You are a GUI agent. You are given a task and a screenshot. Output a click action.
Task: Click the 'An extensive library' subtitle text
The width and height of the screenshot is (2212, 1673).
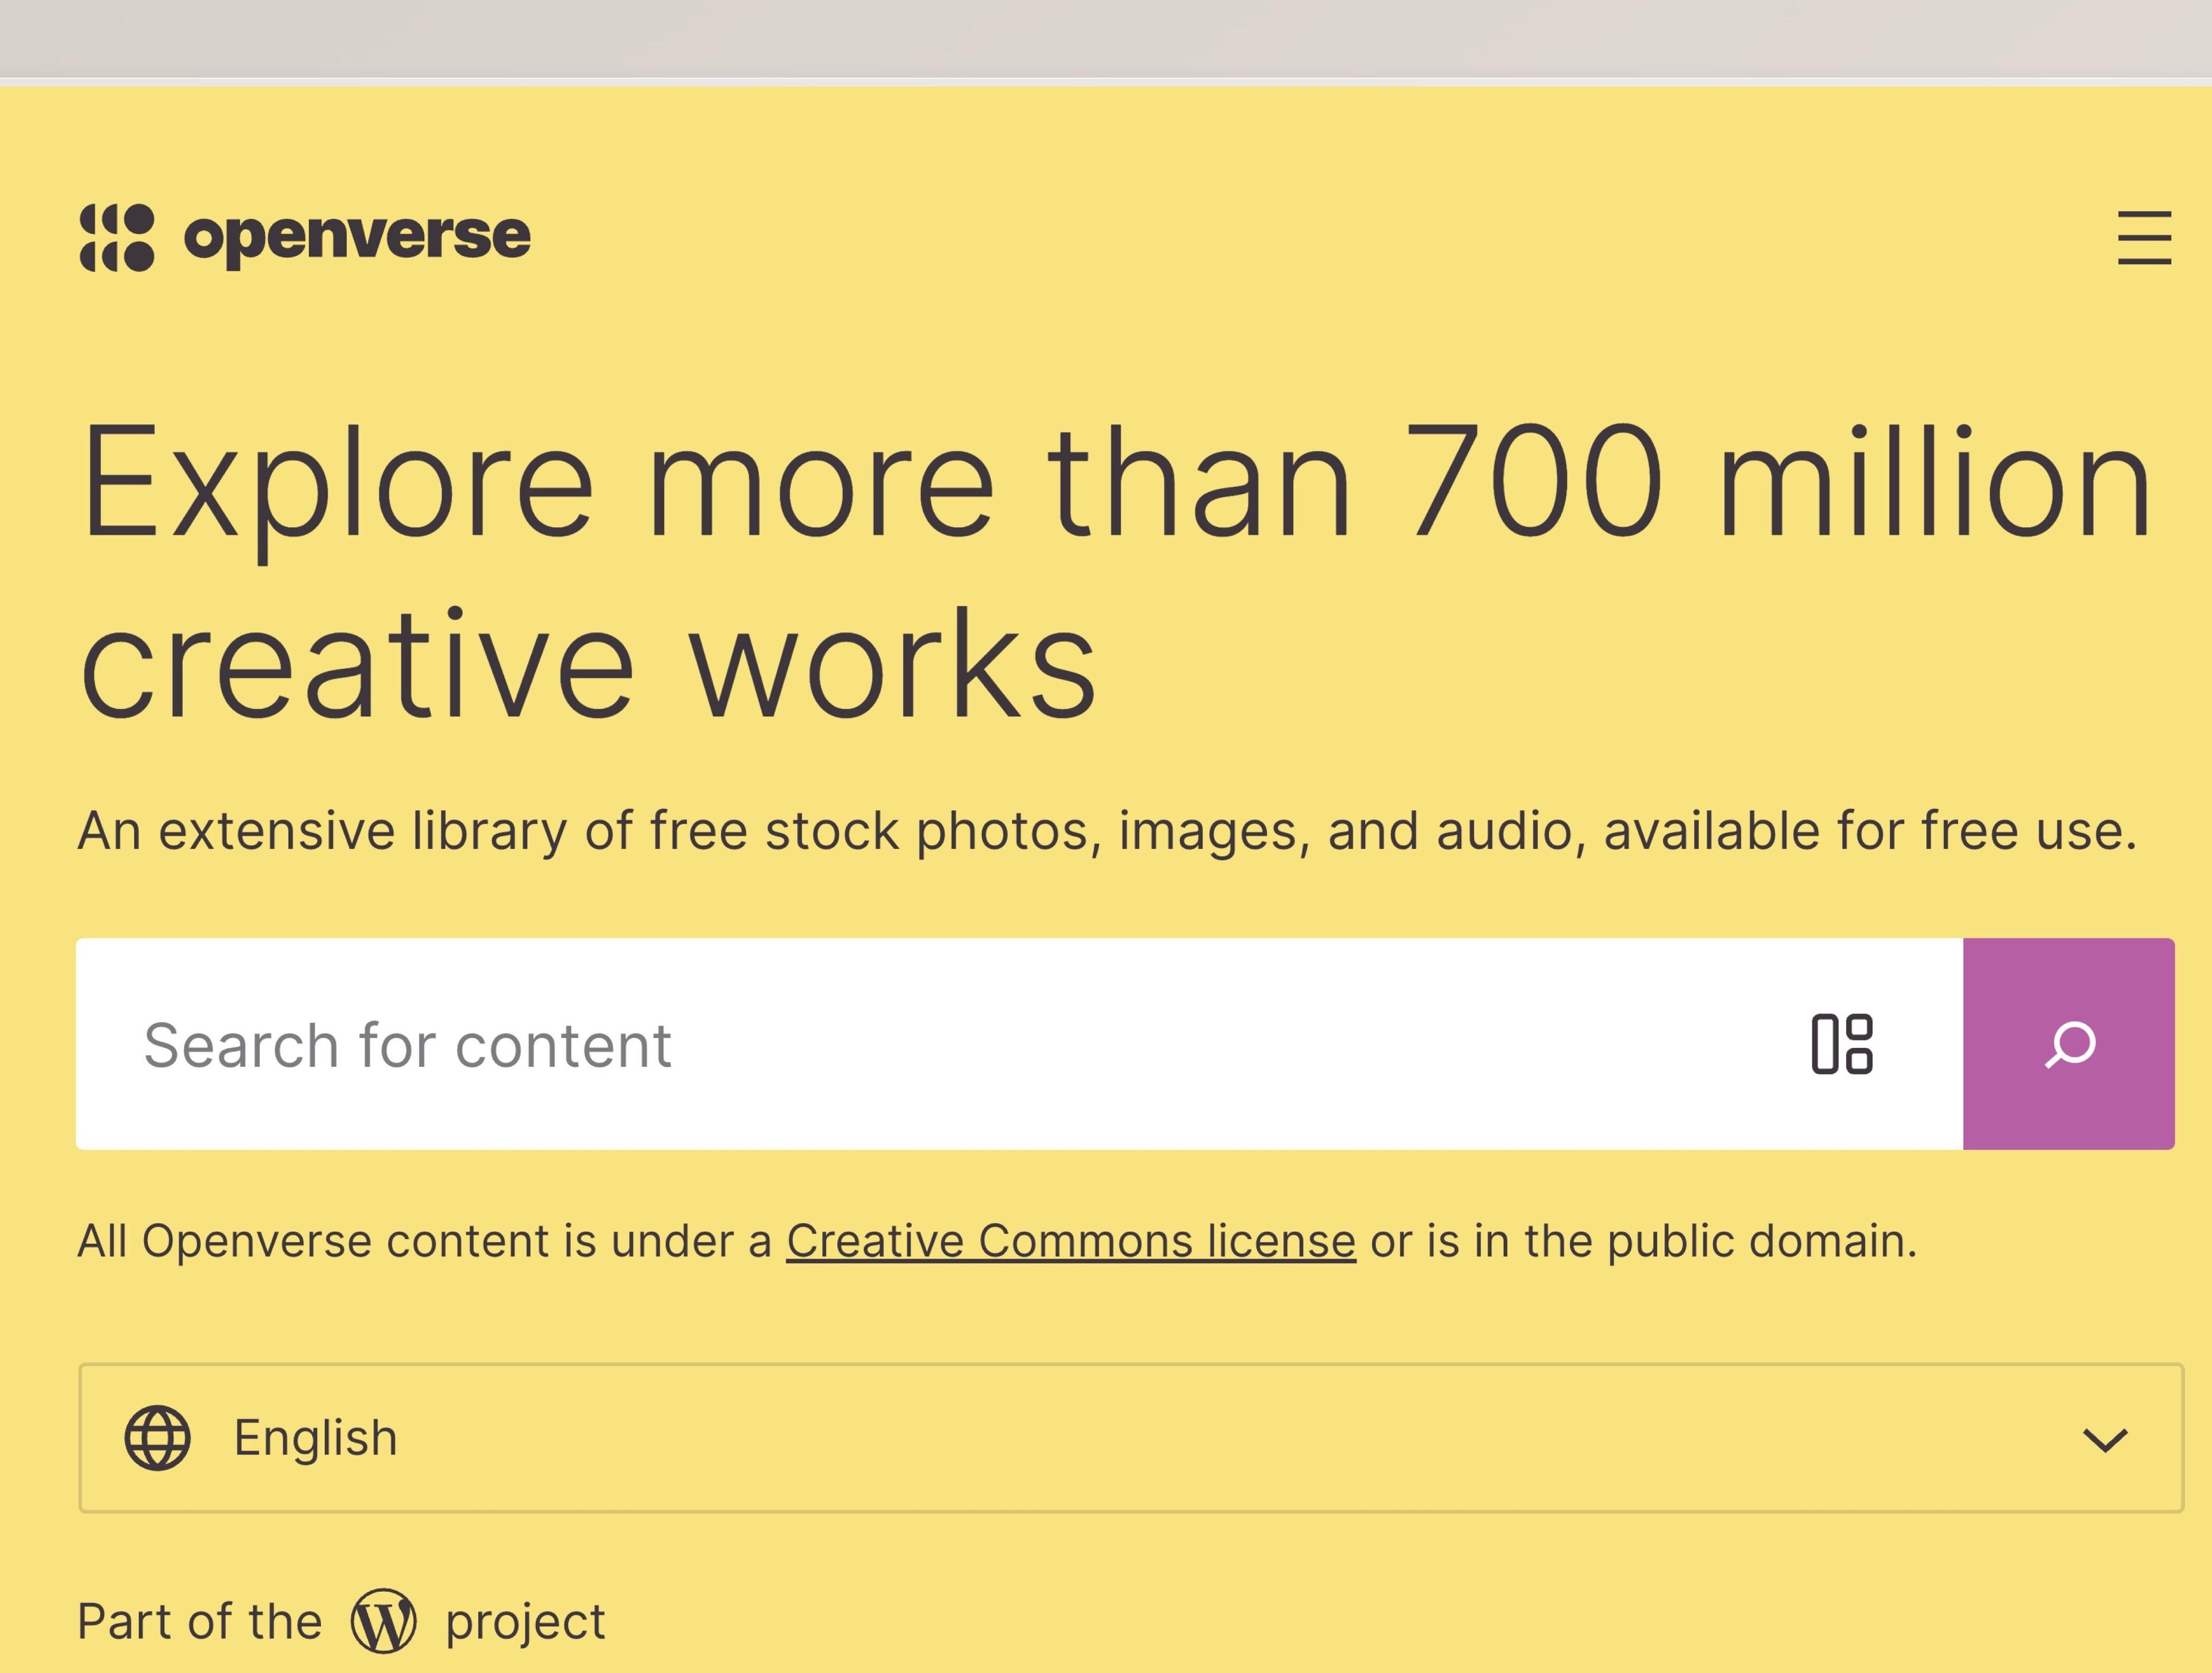(1107, 831)
